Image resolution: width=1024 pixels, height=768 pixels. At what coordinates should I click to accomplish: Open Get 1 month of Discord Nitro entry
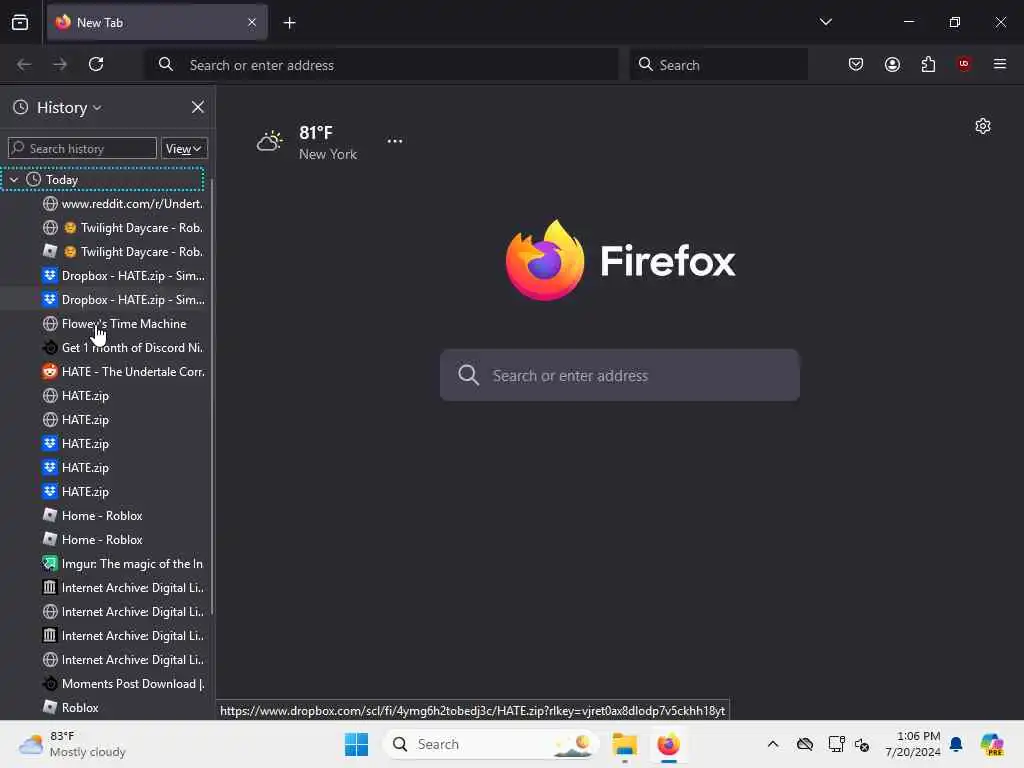(123, 347)
